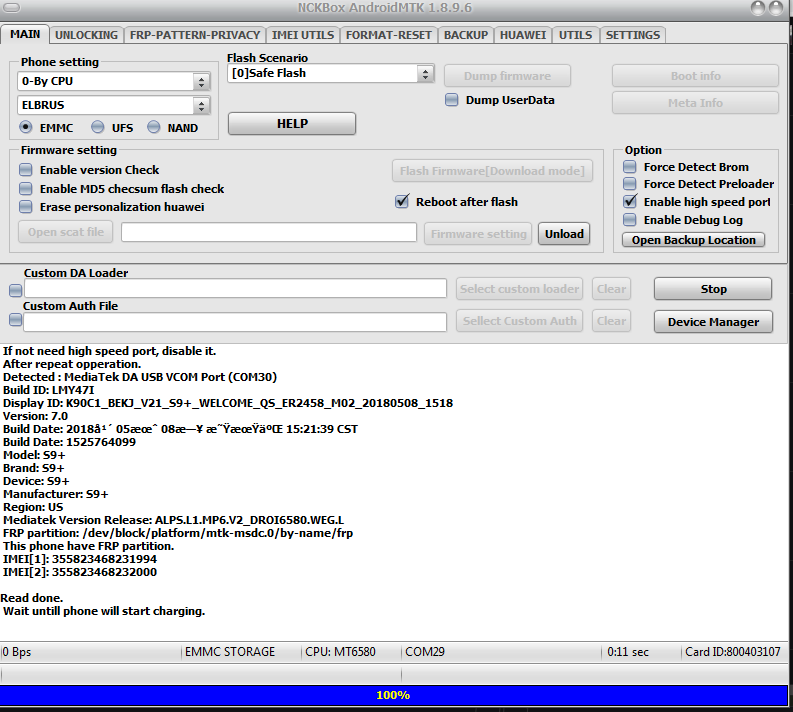Open the UTILS tab
The height and width of the screenshot is (712, 793).
576,35
